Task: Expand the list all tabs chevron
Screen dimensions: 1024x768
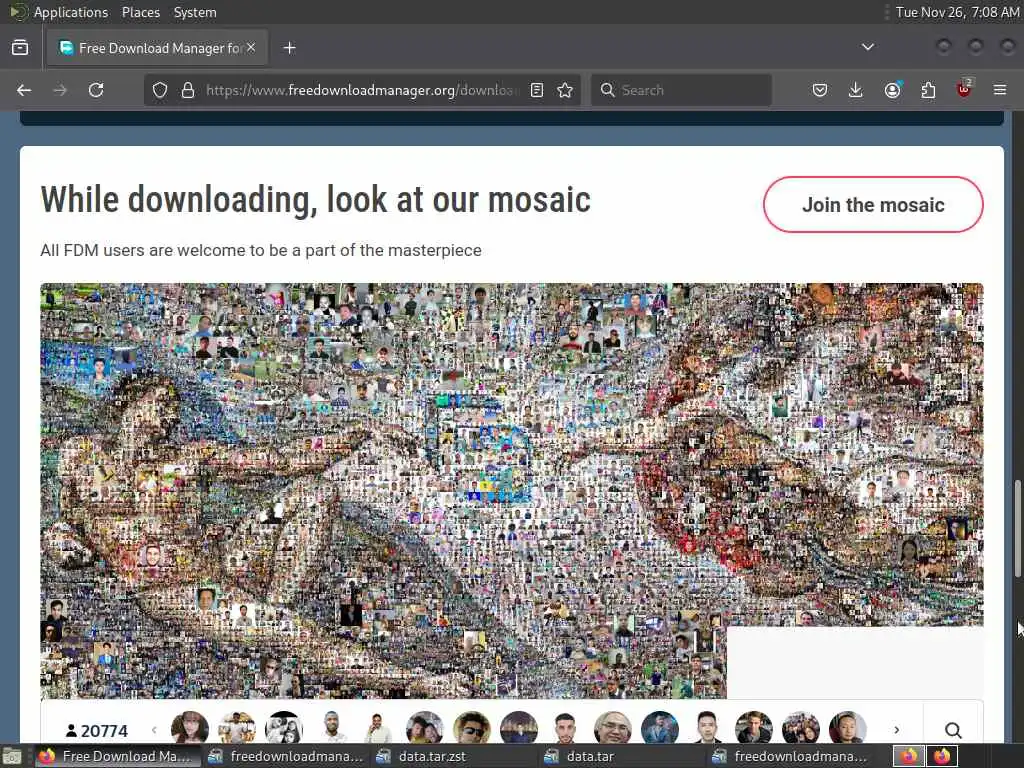Action: [868, 47]
